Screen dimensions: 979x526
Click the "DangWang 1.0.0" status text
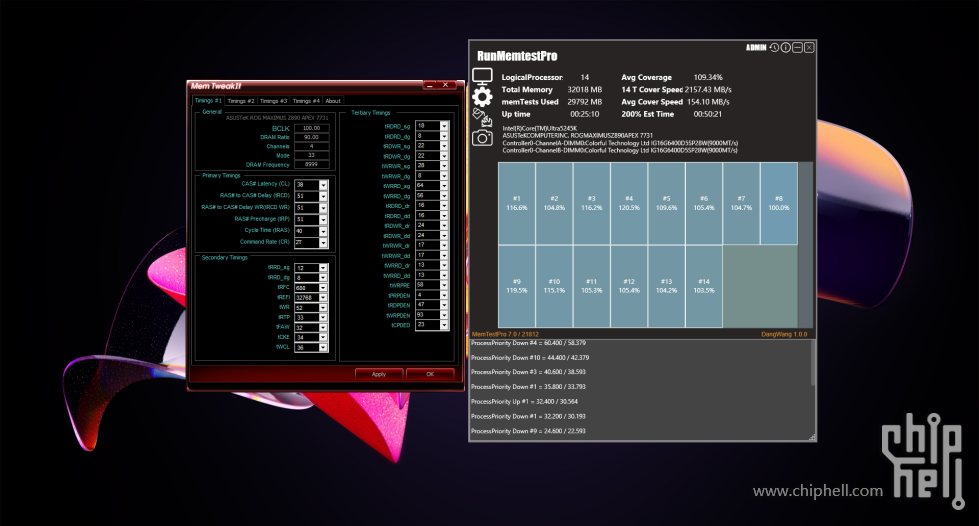click(784, 334)
